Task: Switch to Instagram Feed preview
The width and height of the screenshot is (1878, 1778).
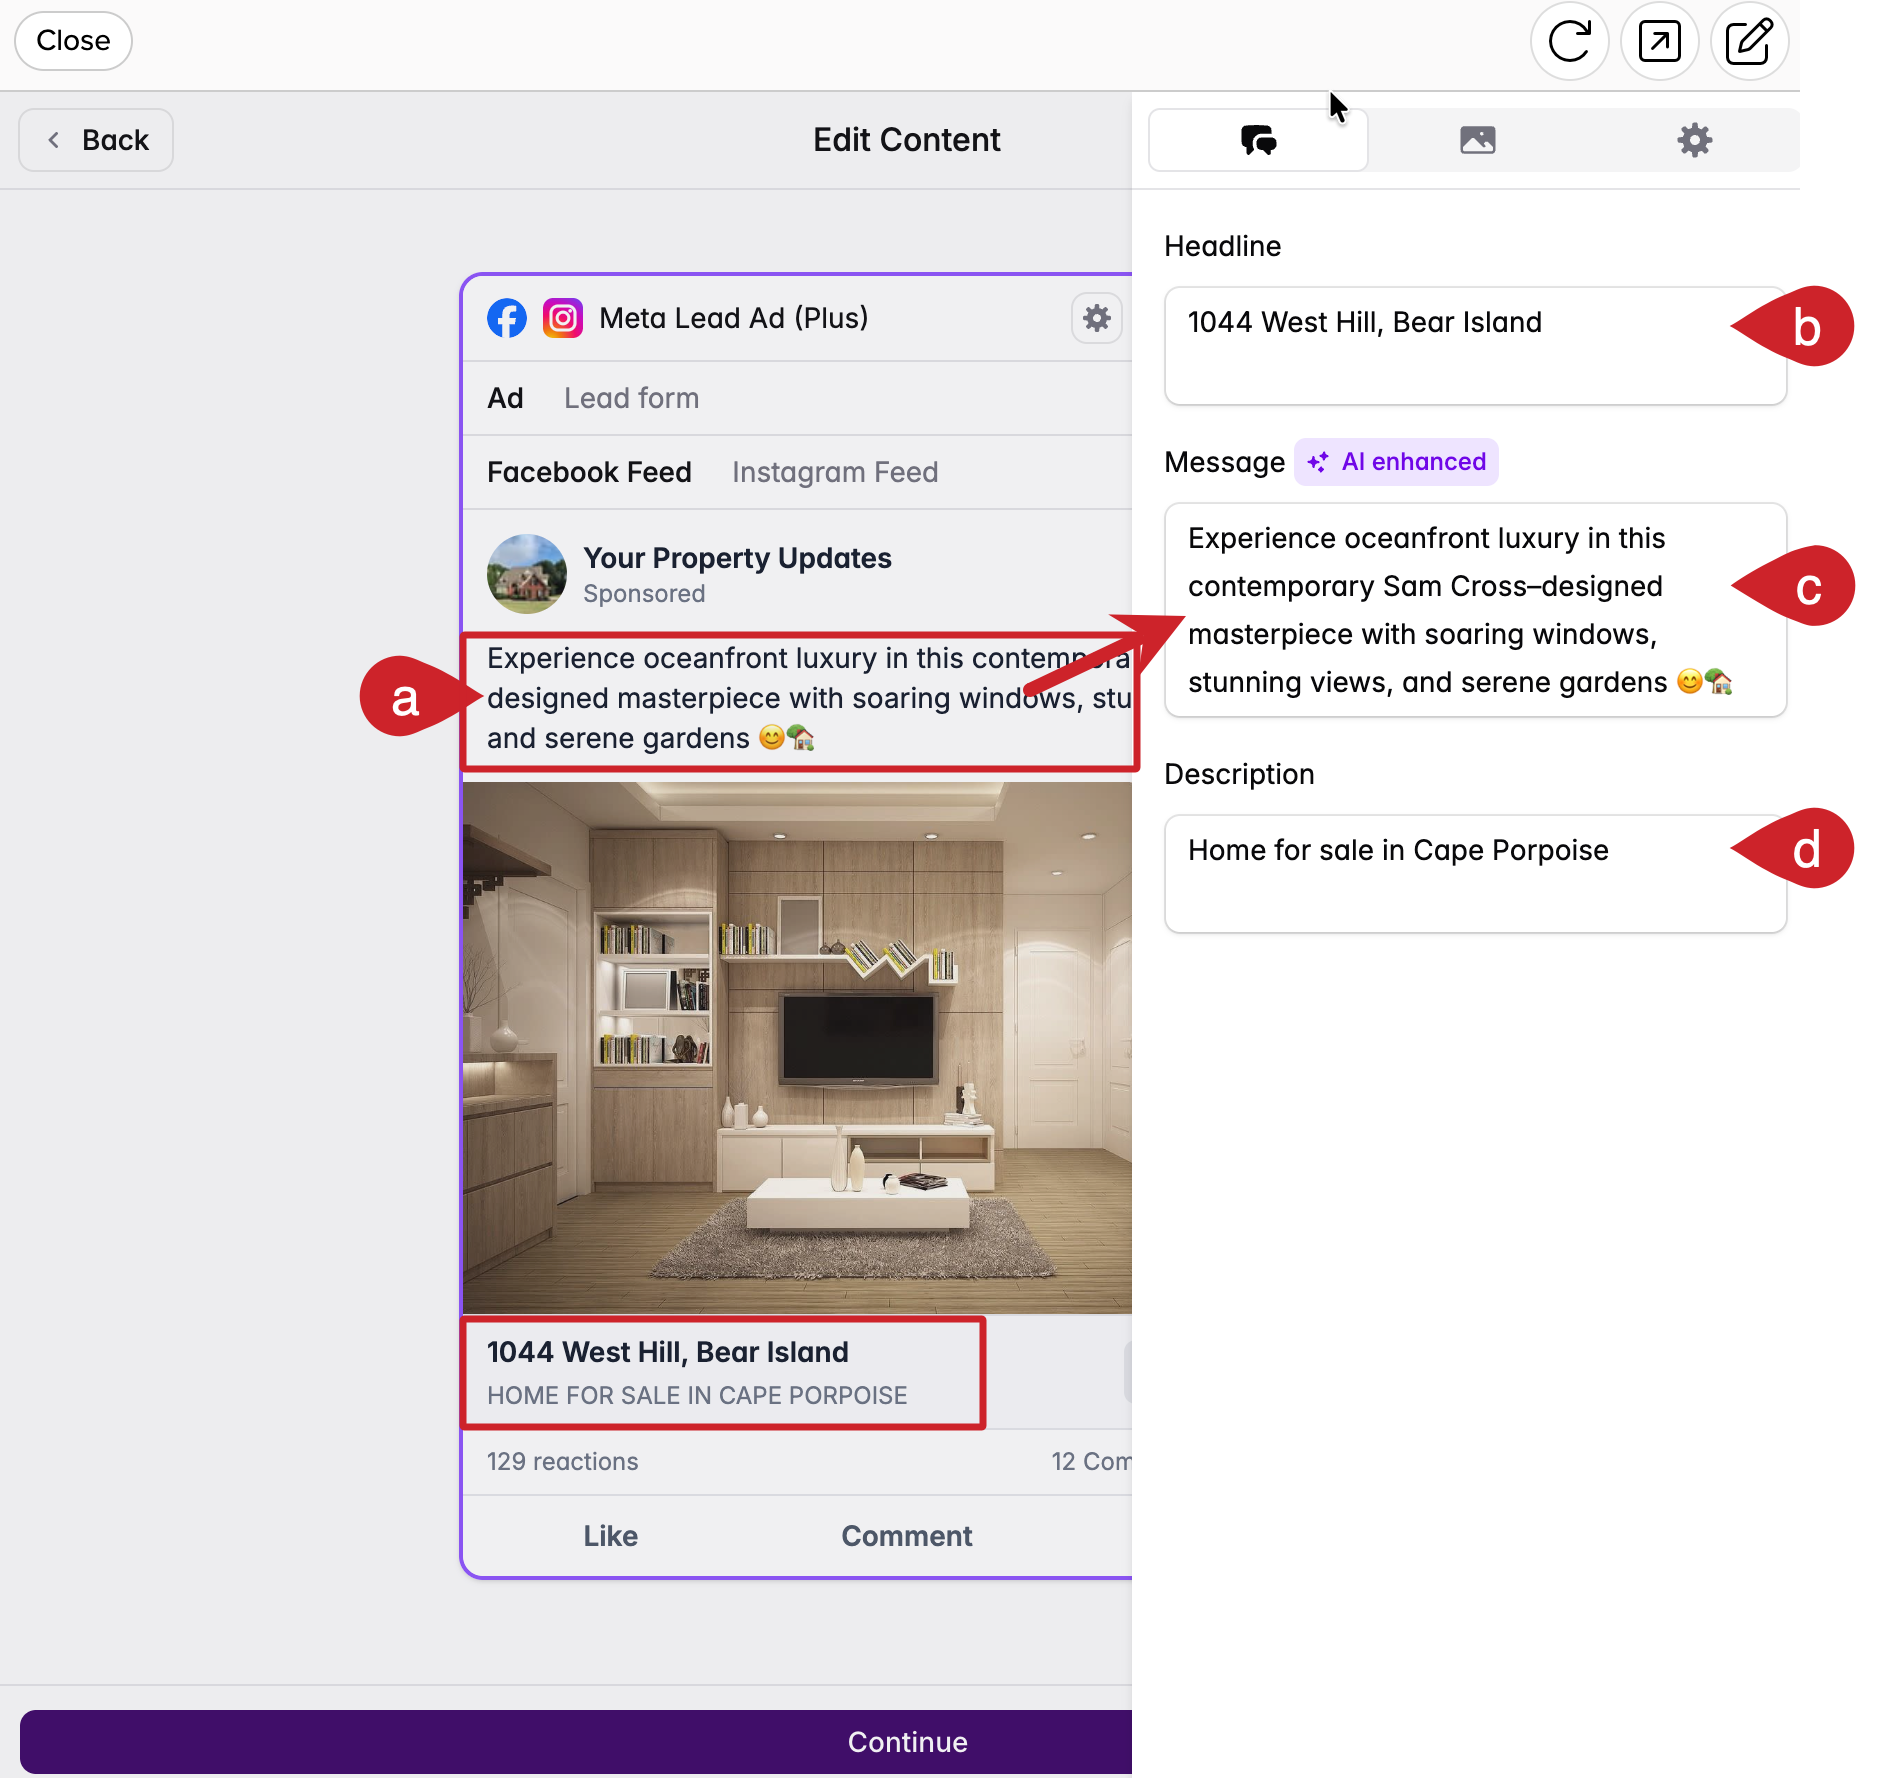Action: (835, 472)
